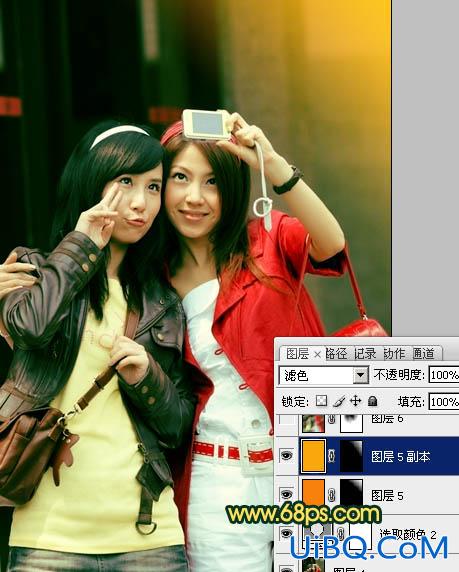This screenshot has width=459, height=572.
Task: Click the mask link icon on 图层 6
Action: (x=332, y=420)
